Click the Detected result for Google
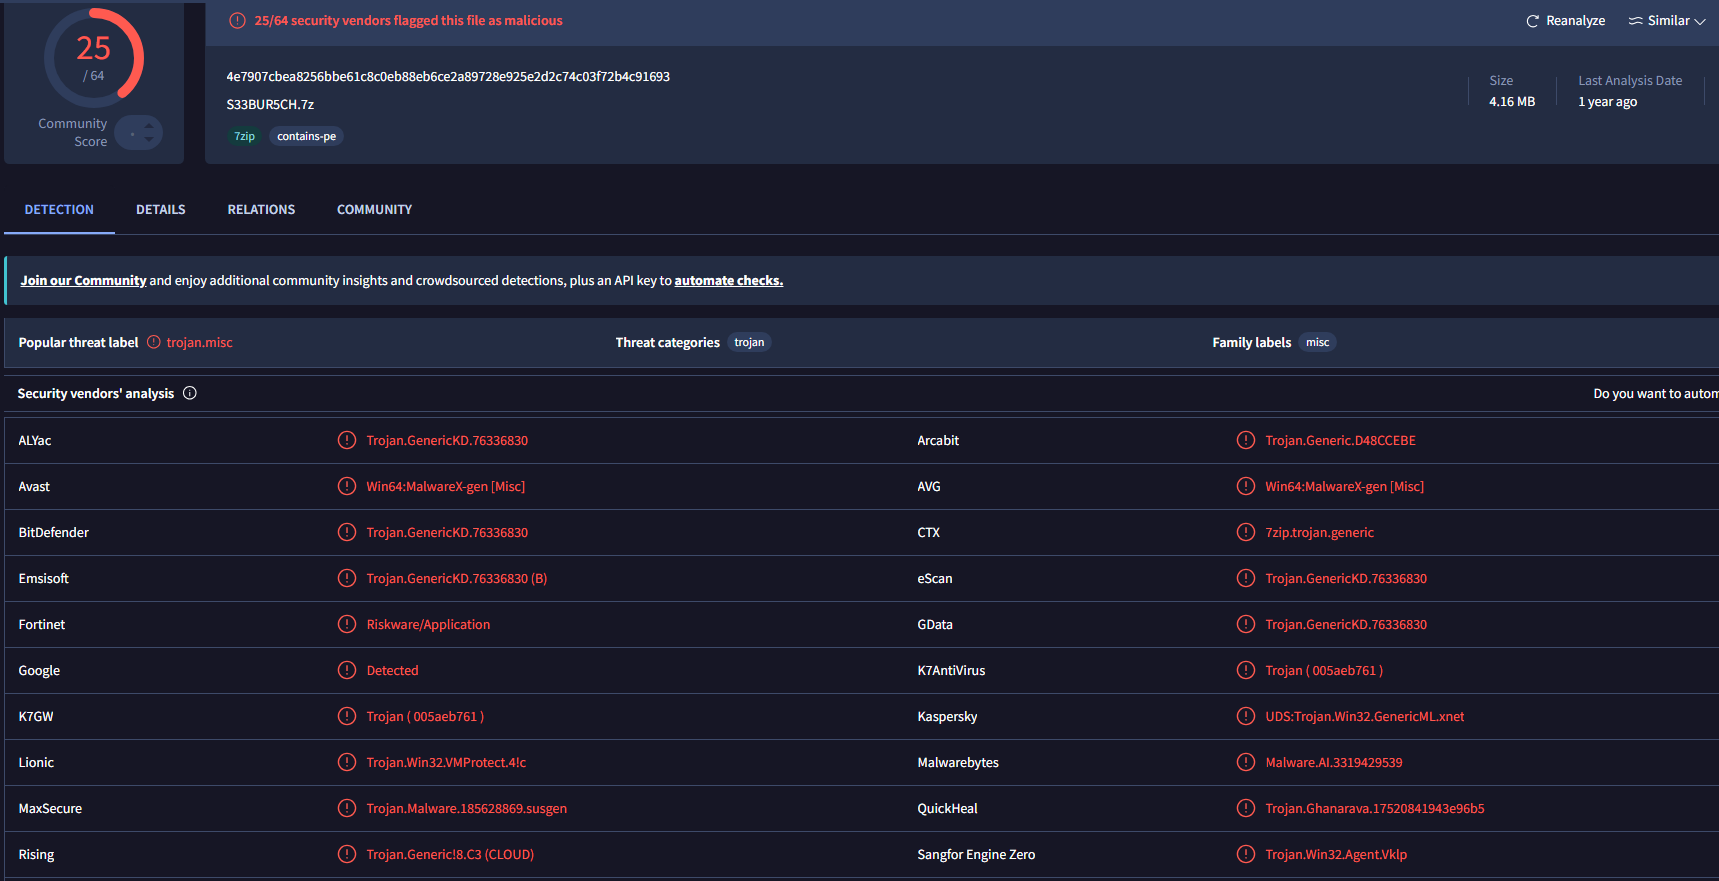Viewport: 1719px width, 881px height. tap(392, 670)
